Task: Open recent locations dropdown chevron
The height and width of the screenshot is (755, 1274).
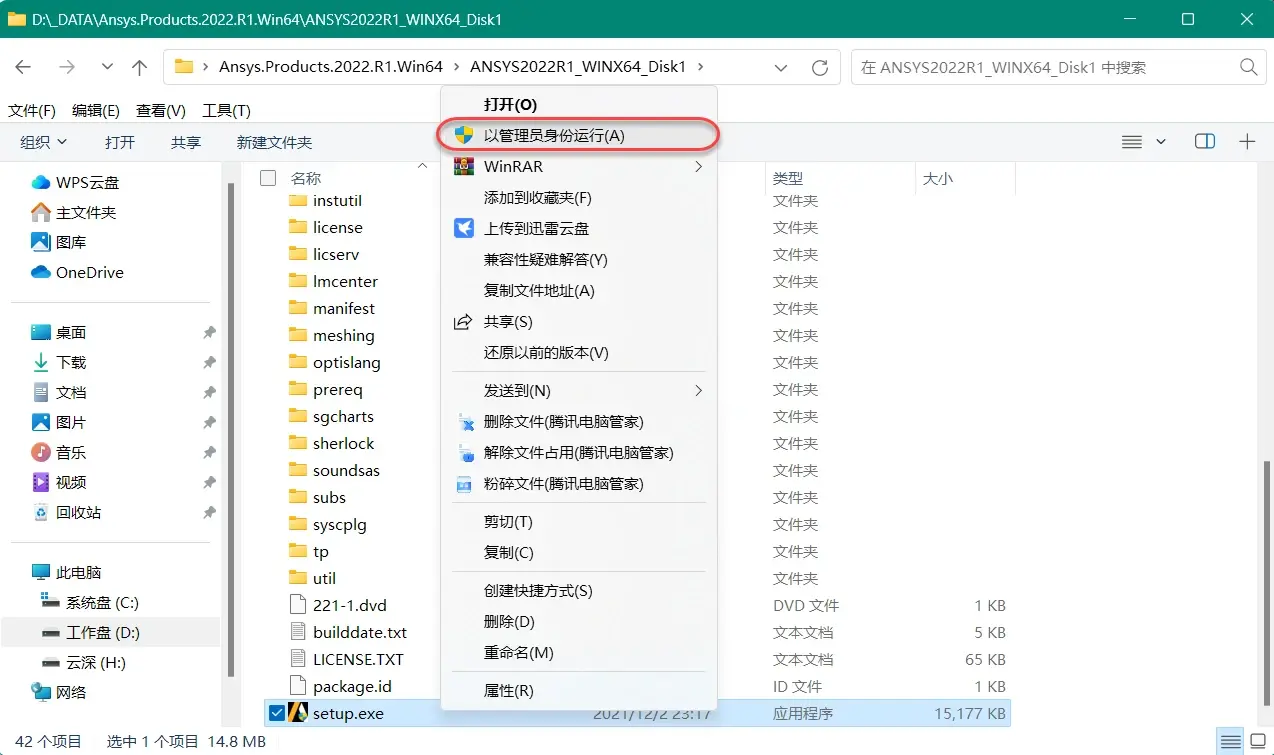Action: (x=107, y=67)
